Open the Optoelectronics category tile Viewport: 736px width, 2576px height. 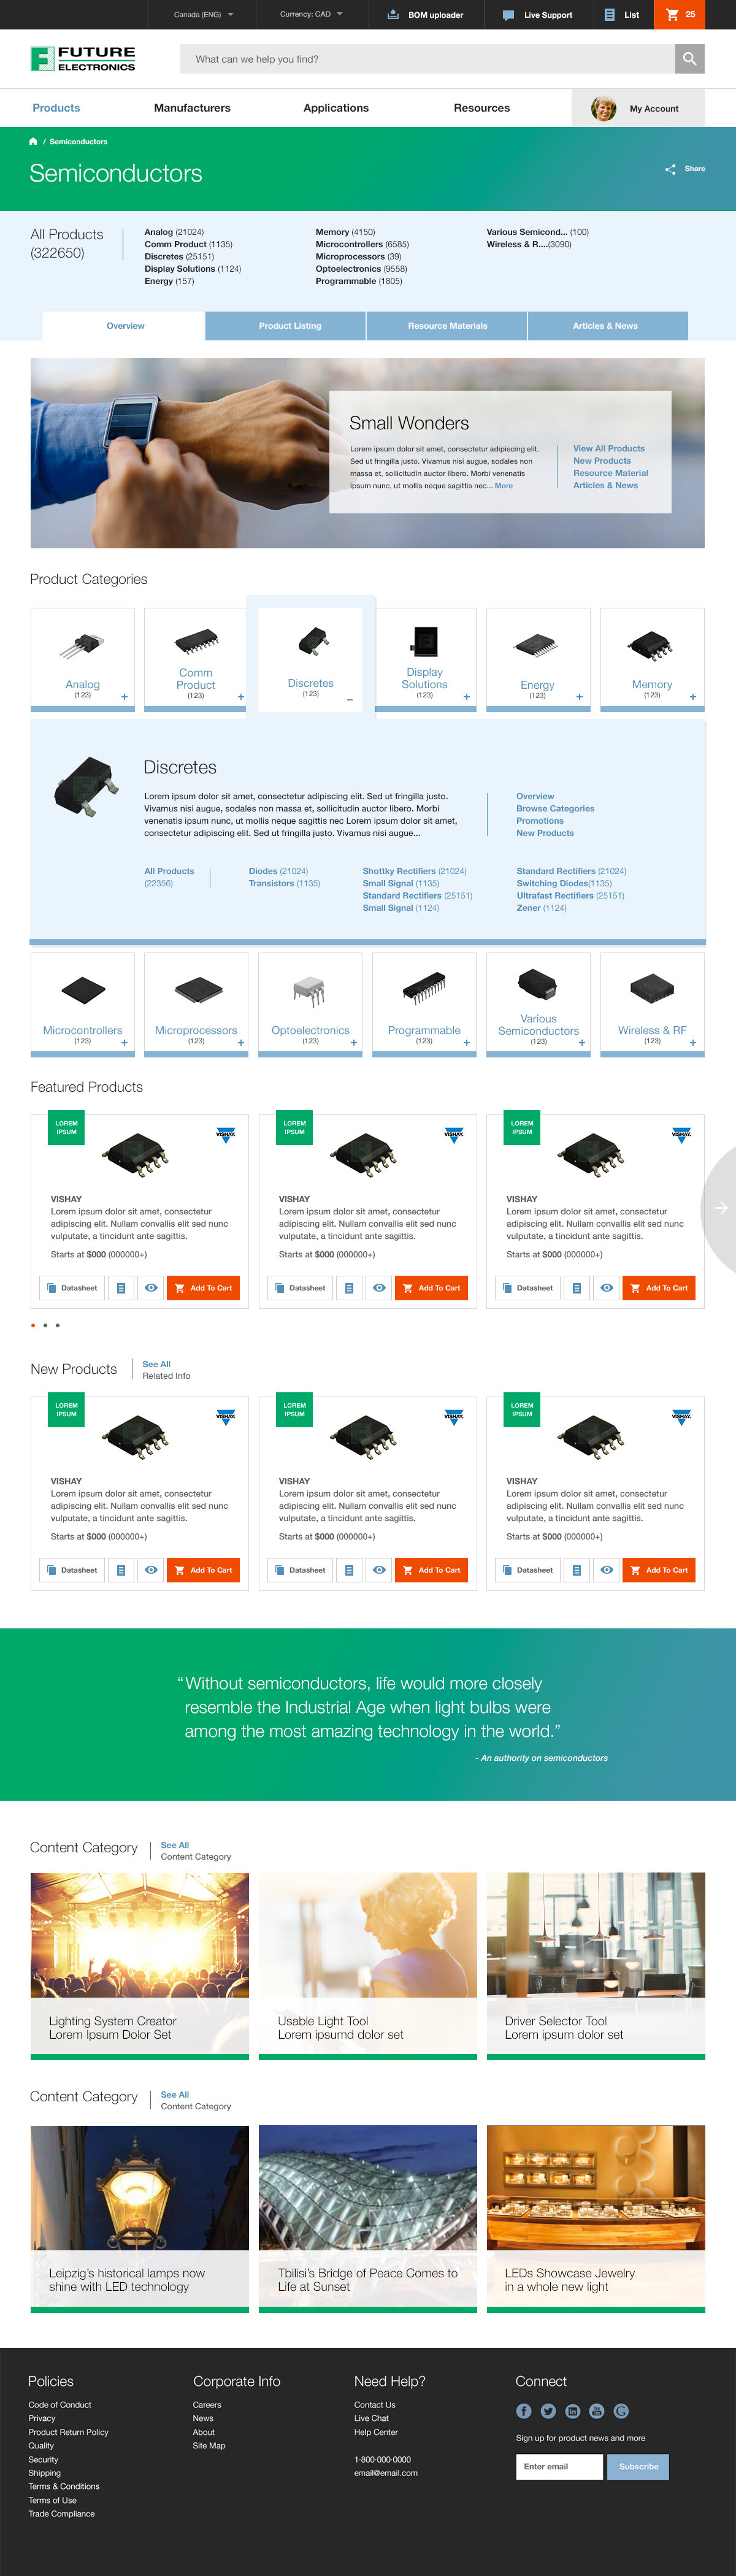[x=310, y=1004]
